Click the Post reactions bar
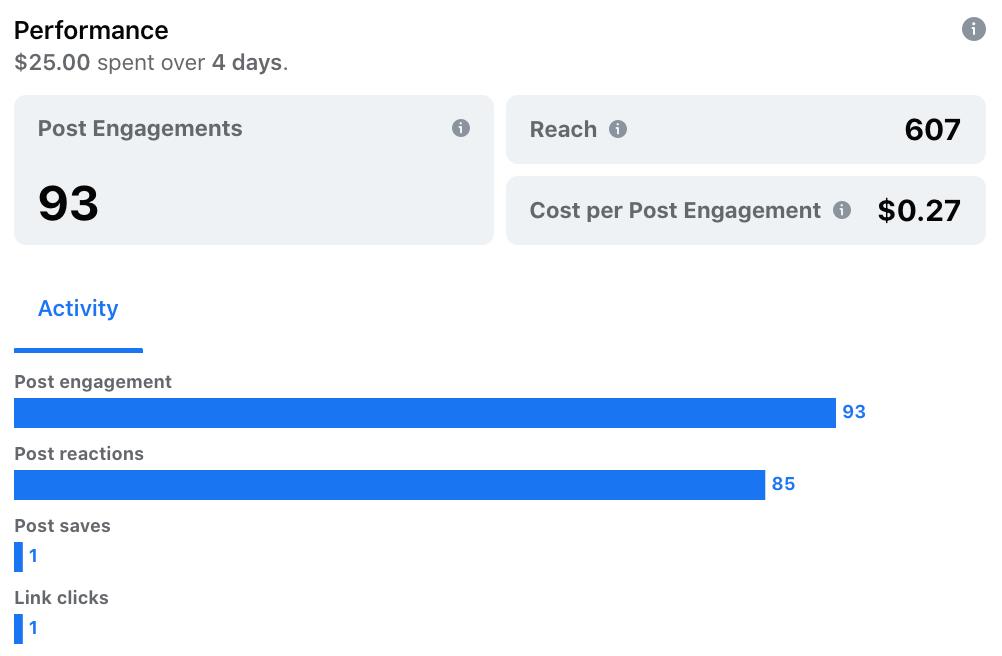 pyautogui.click(x=389, y=485)
